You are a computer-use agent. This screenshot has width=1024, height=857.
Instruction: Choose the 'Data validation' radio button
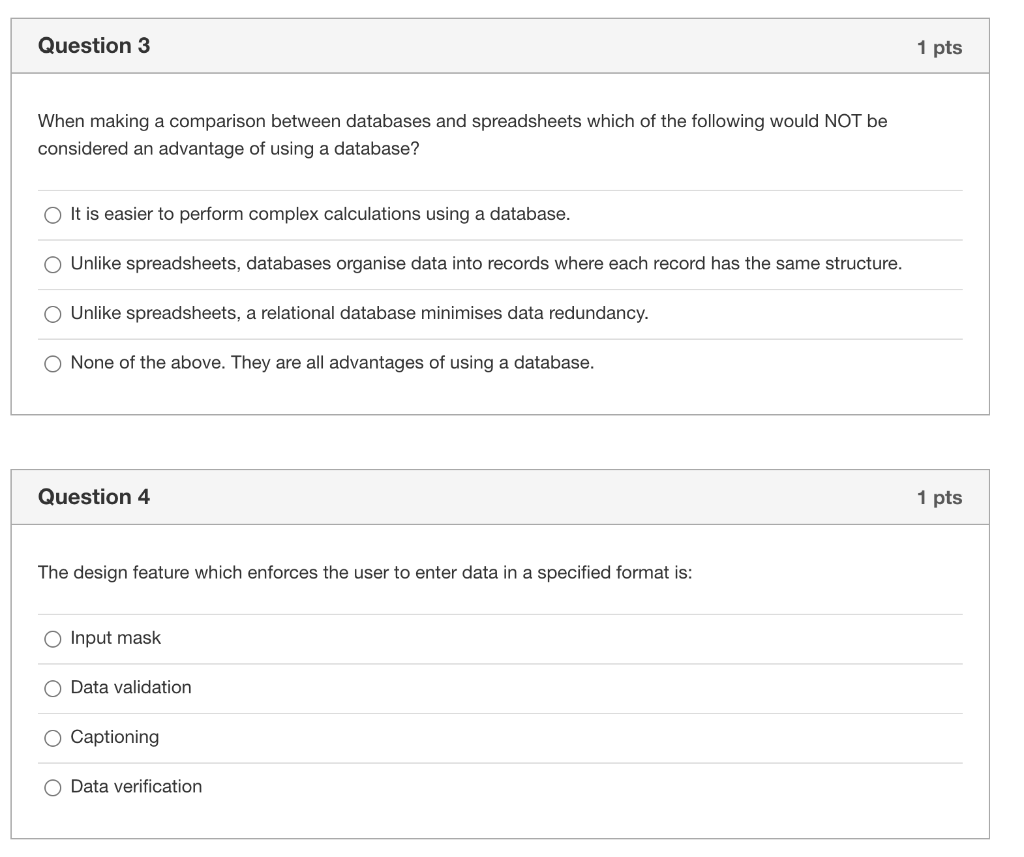tap(52, 688)
